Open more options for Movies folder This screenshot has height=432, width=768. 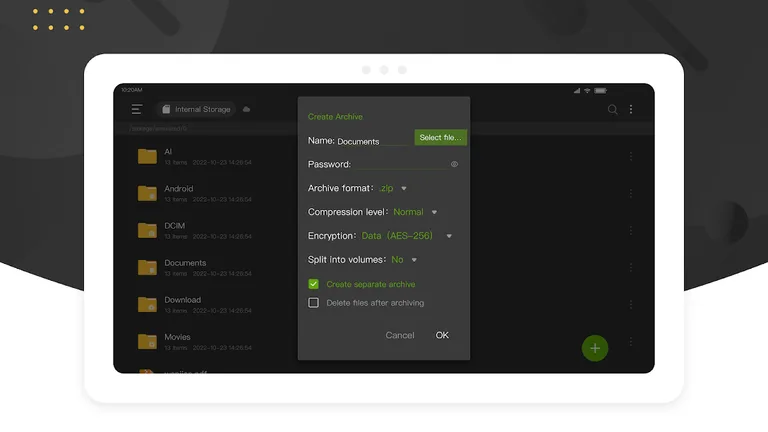[x=631, y=341]
